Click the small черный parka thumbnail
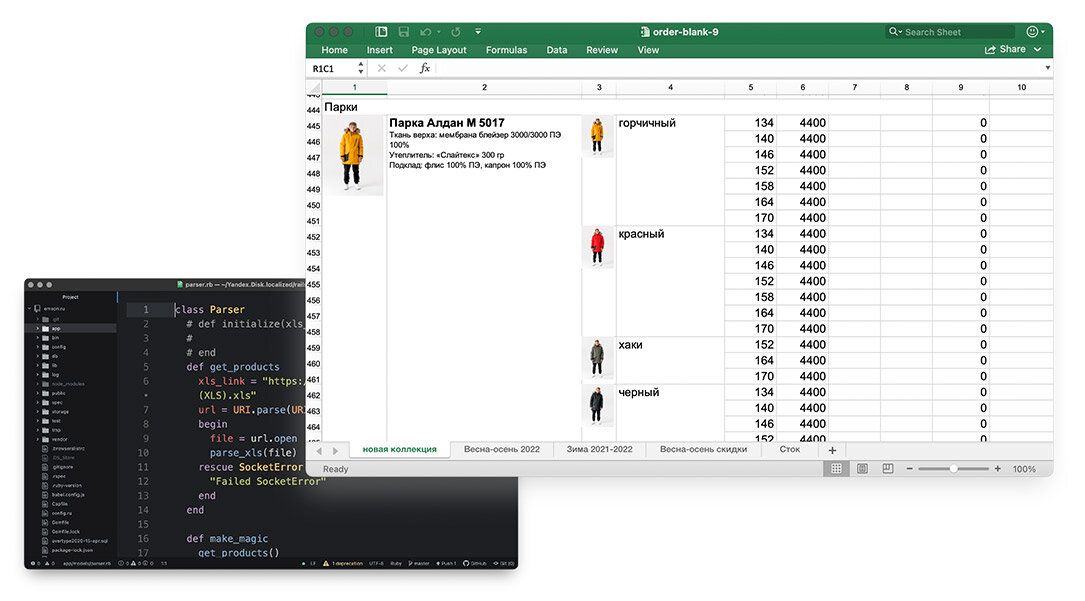The image size is (1085, 601). (597, 405)
